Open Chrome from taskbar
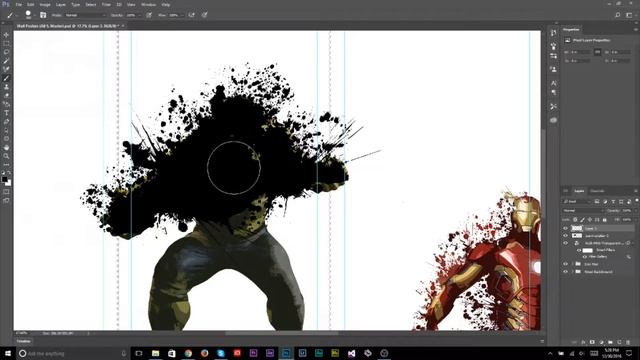This screenshot has height=360, width=640. pos(188,353)
